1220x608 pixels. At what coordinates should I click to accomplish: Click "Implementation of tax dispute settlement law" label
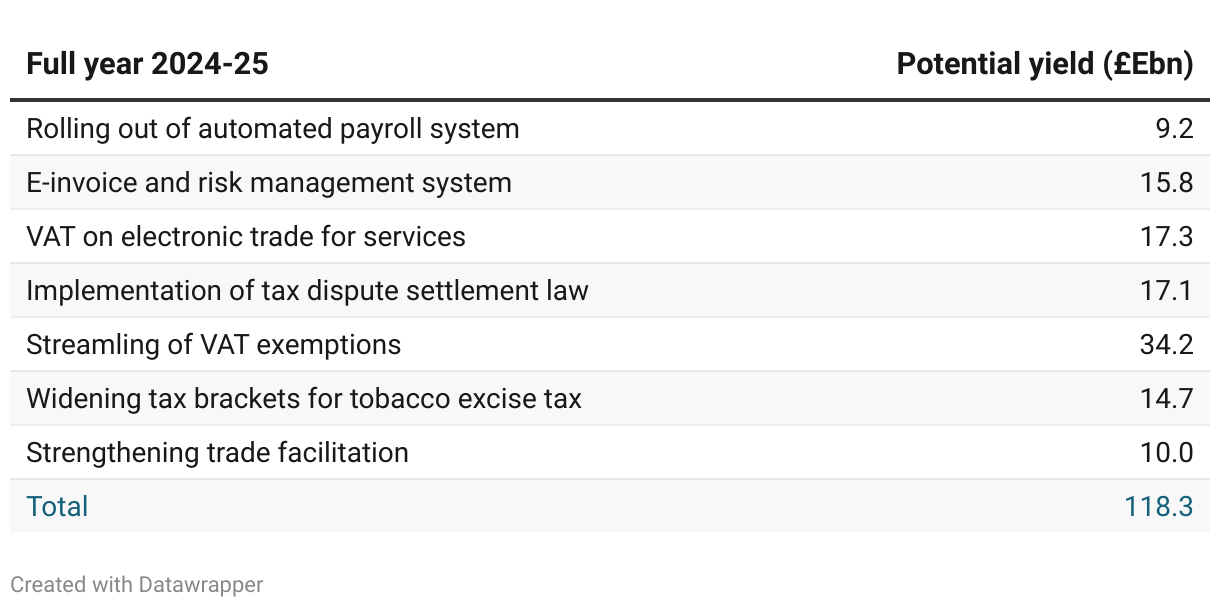point(307,291)
